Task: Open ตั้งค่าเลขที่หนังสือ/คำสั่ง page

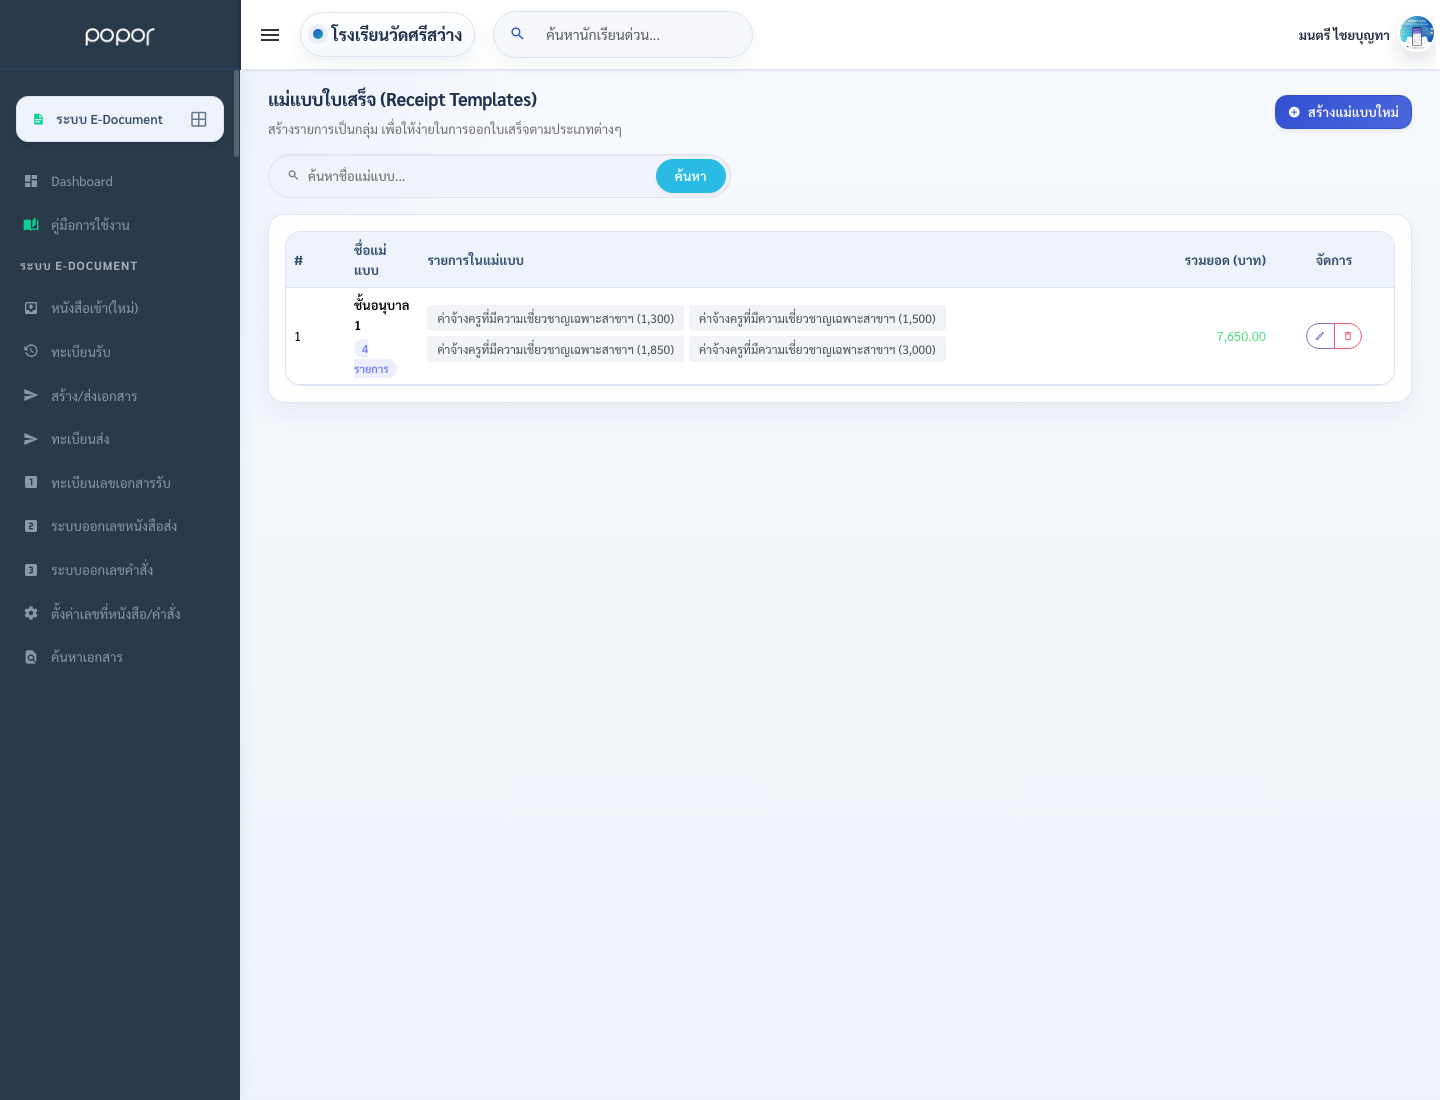Action: point(120,613)
